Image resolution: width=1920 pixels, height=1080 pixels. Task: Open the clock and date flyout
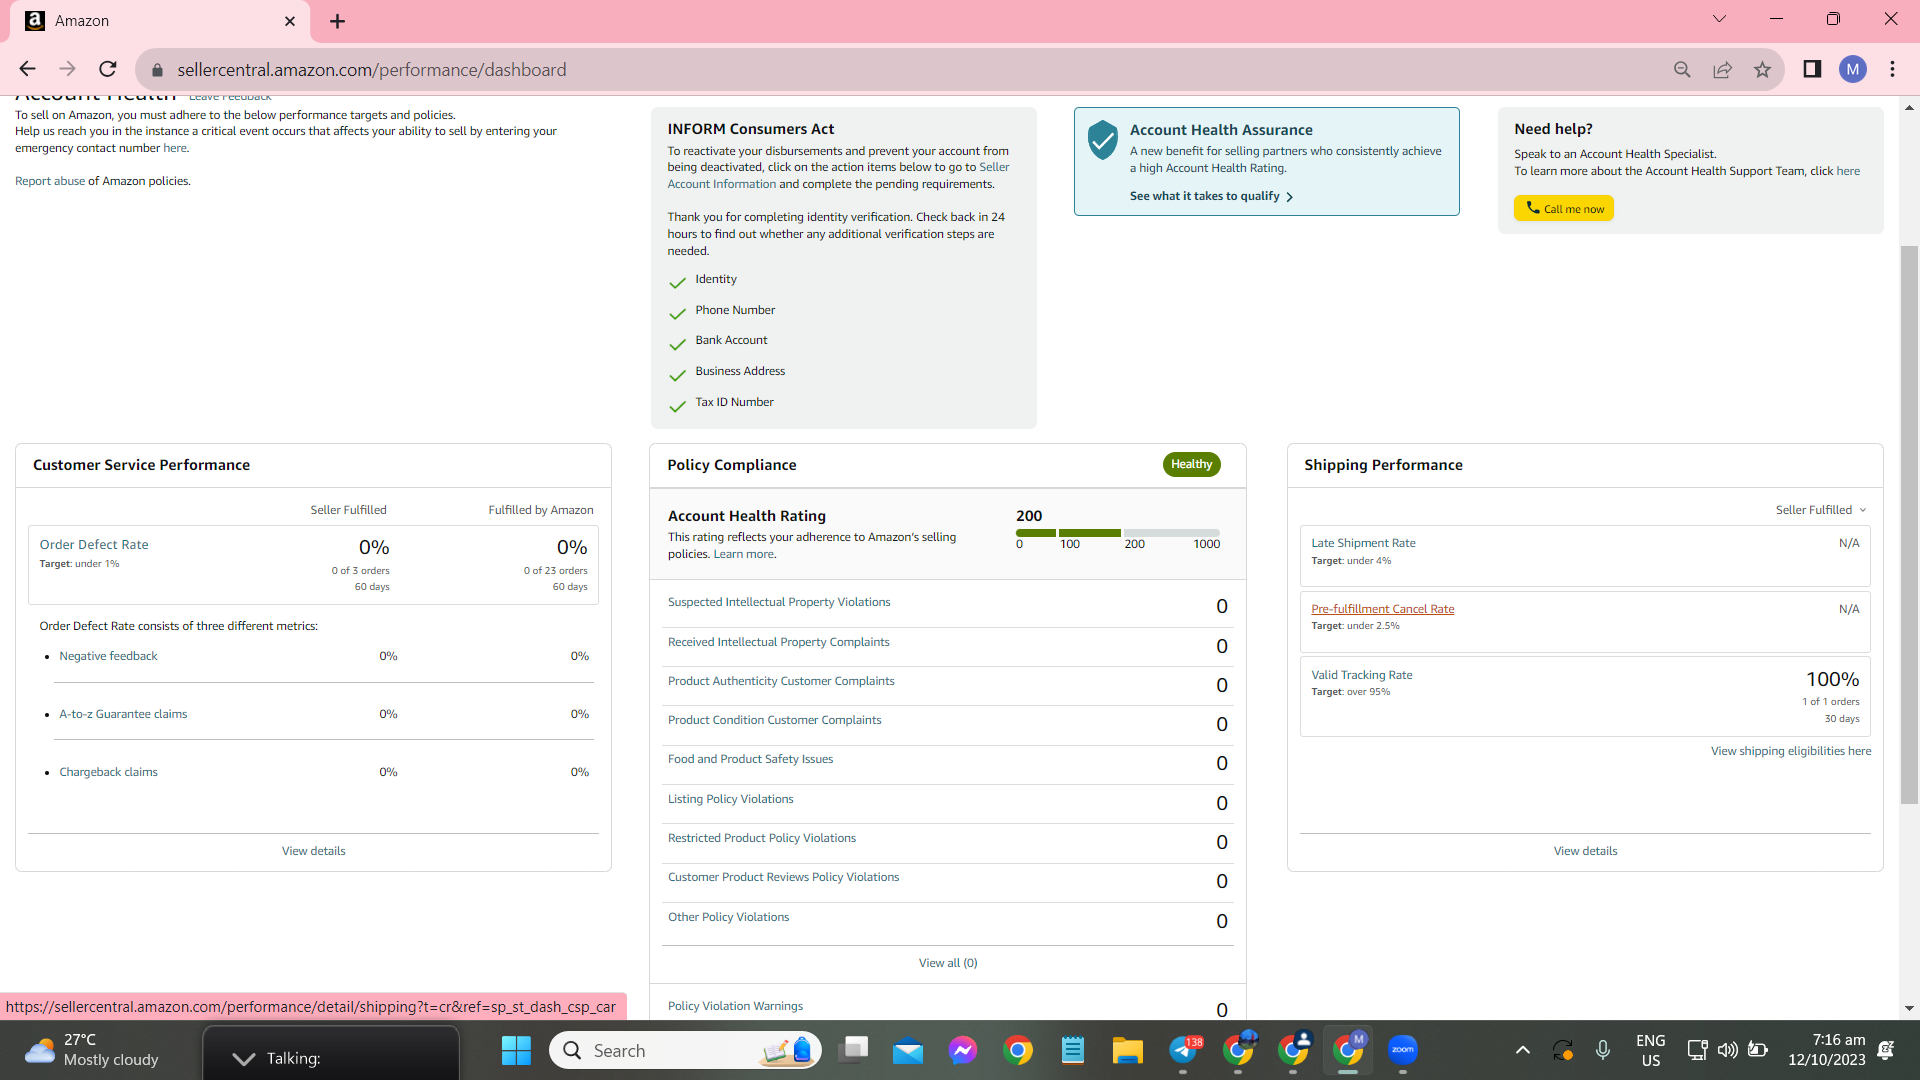(1827, 1050)
